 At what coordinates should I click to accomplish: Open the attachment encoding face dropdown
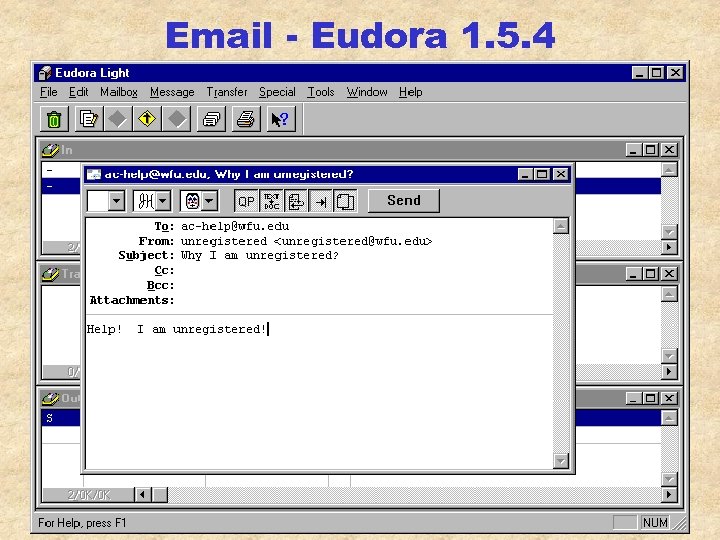pos(199,201)
